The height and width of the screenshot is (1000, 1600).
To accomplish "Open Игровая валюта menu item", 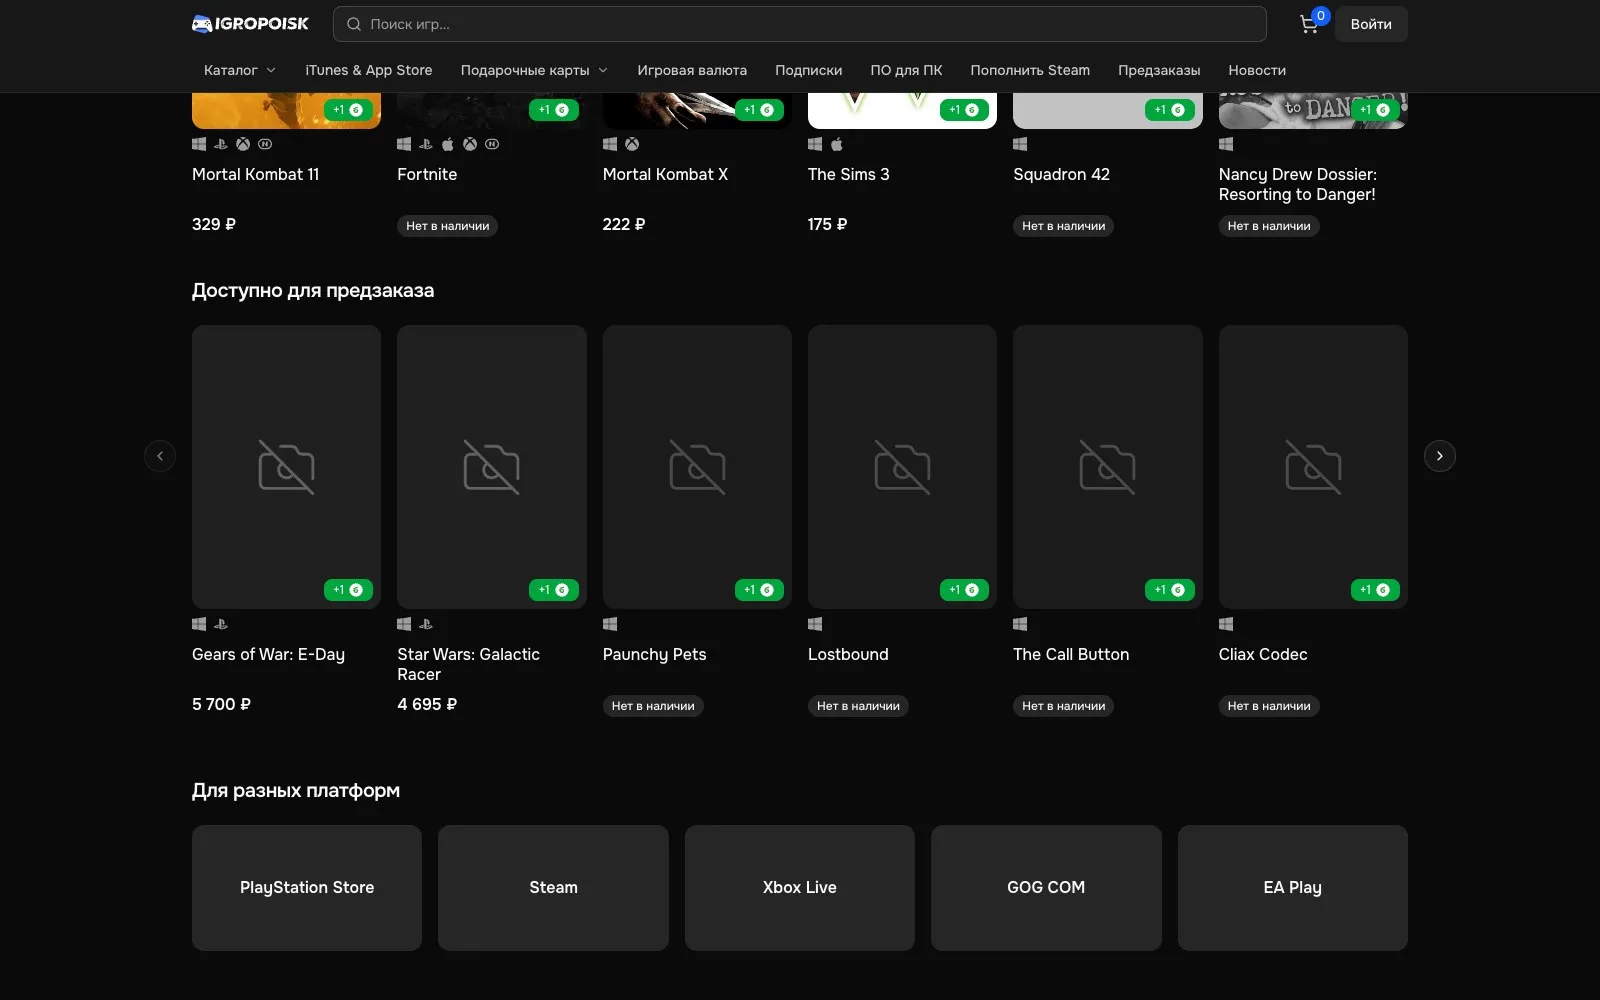I will 692,70.
